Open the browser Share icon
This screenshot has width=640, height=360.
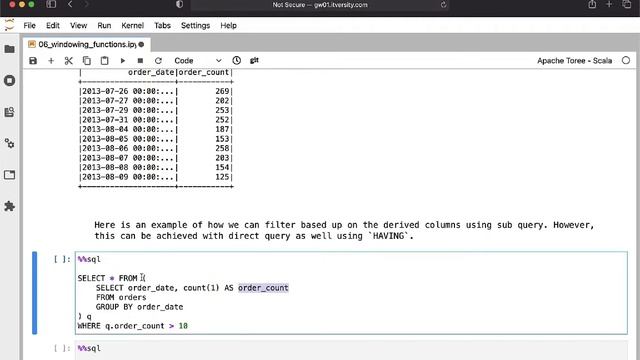point(592,4)
